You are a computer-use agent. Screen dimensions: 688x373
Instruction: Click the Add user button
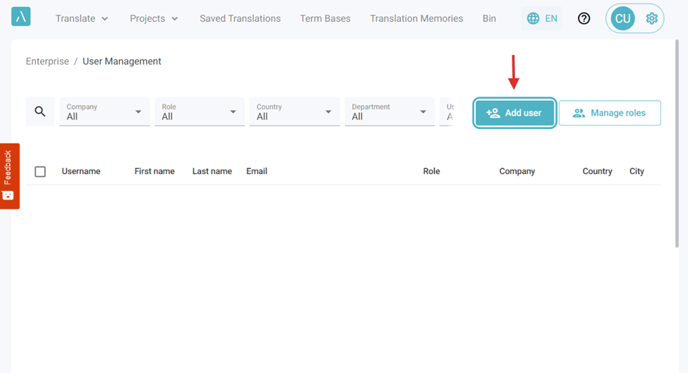pyautogui.click(x=515, y=113)
